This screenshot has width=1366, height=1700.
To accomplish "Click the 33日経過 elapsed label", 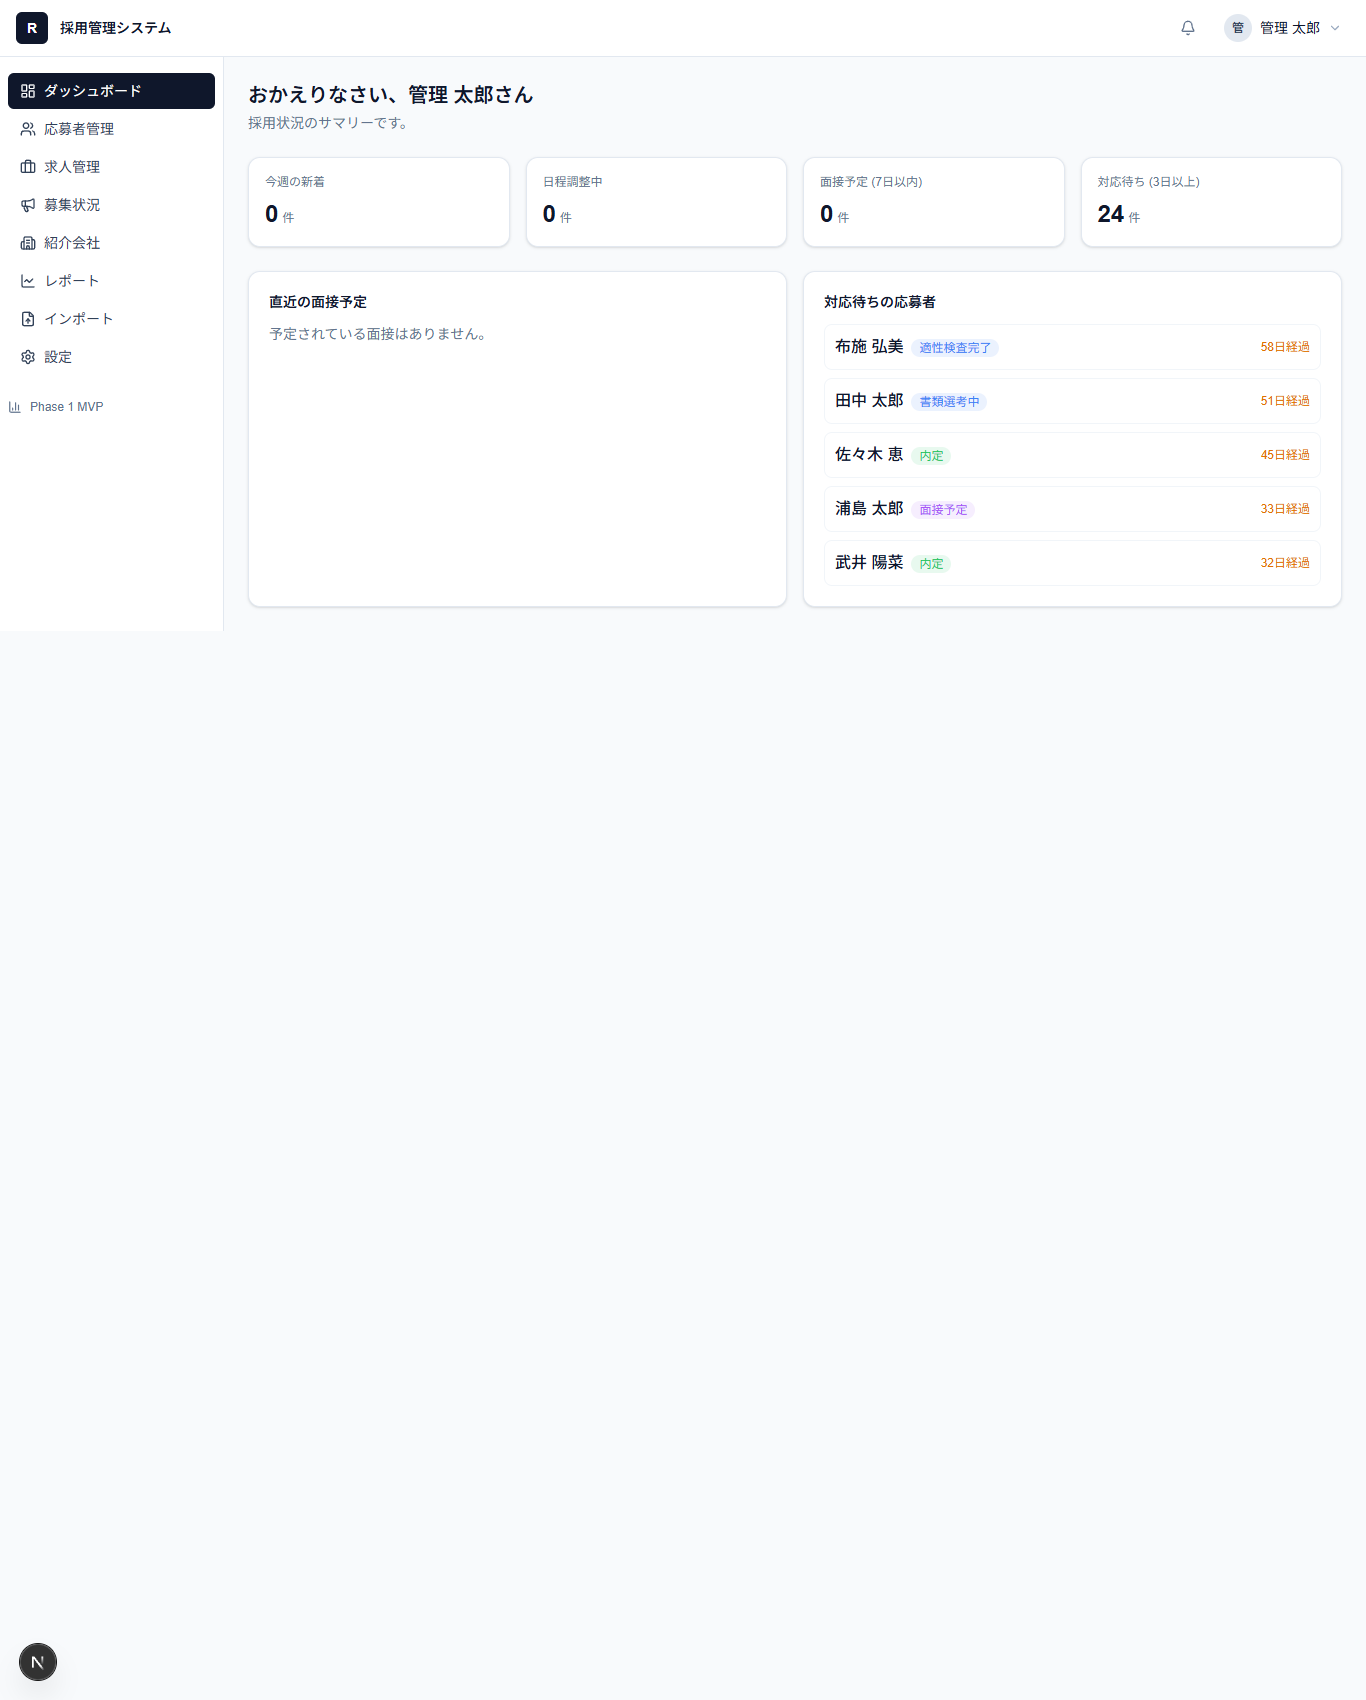I will tap(1285, 509).
